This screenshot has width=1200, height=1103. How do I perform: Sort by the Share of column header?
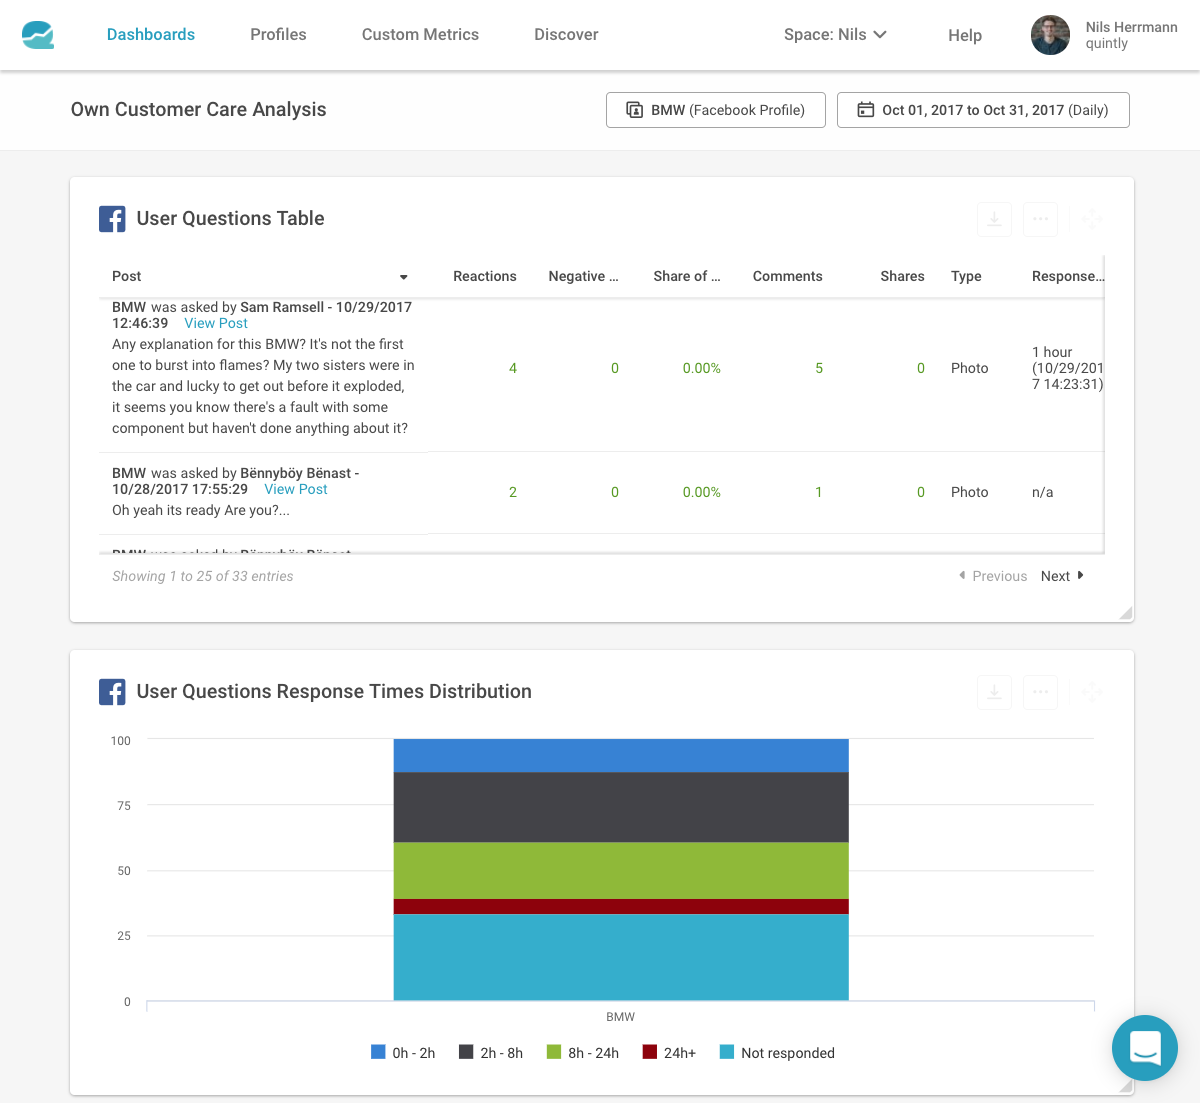(x=687, y=276)
